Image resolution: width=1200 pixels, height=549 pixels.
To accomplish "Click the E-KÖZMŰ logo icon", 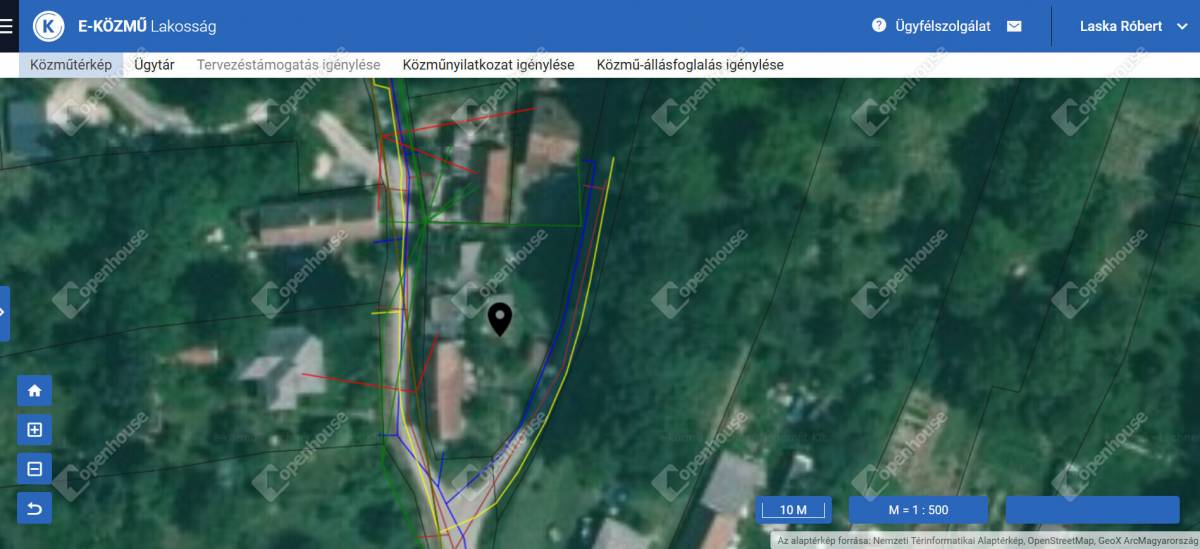I will 48,26.
